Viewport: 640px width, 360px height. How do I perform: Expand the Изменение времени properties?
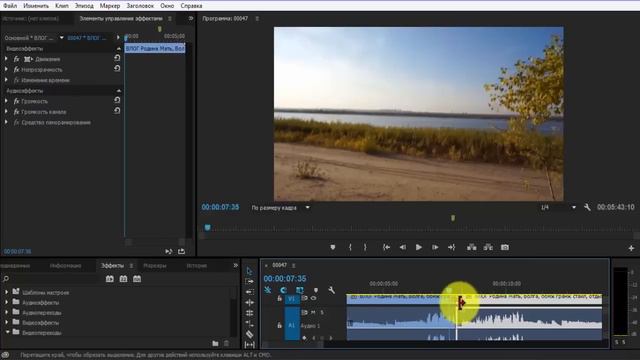click(6, 80)
